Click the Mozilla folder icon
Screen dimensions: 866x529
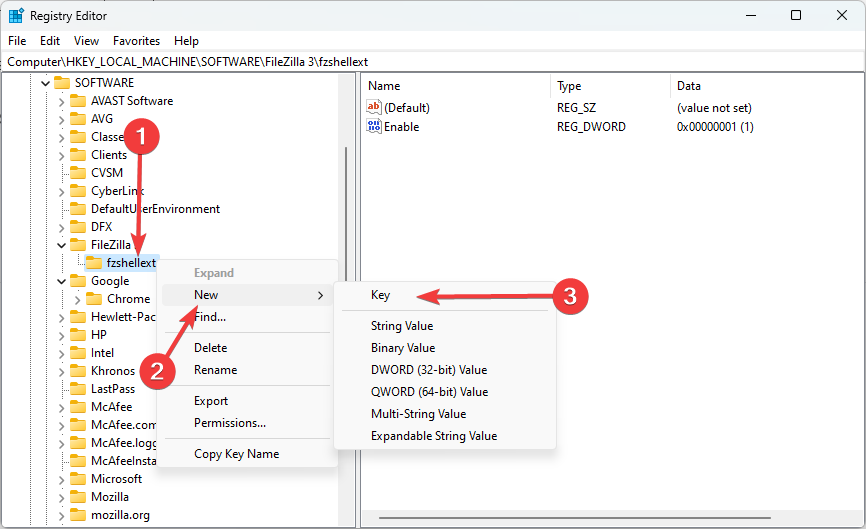click(78, 496)
